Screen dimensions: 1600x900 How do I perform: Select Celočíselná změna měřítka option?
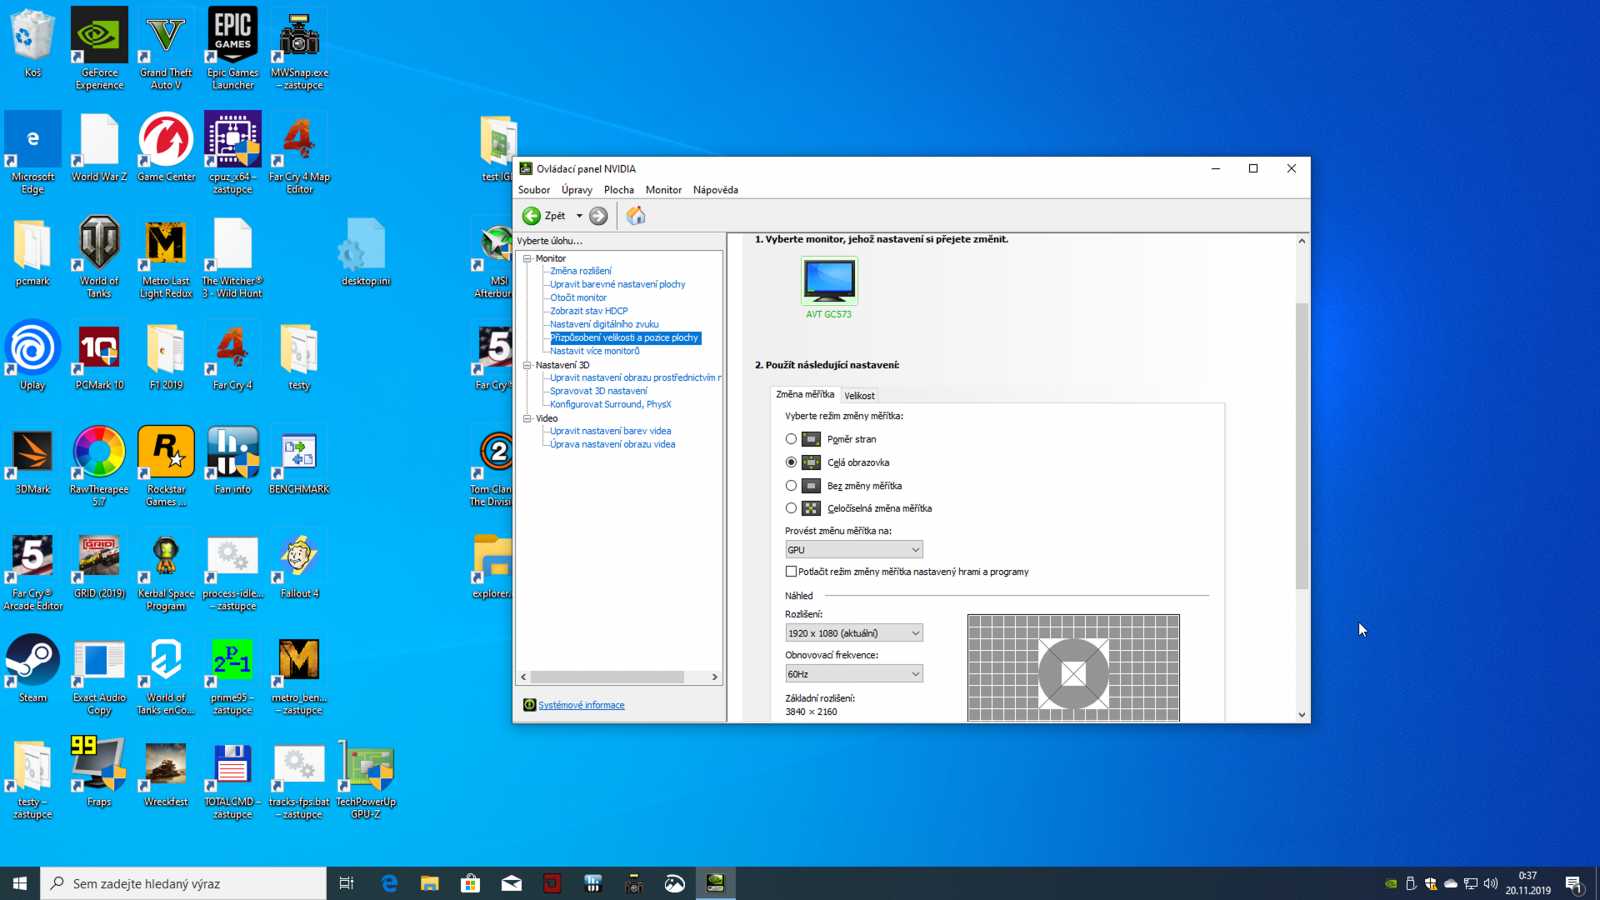click(x=791, y=508)
